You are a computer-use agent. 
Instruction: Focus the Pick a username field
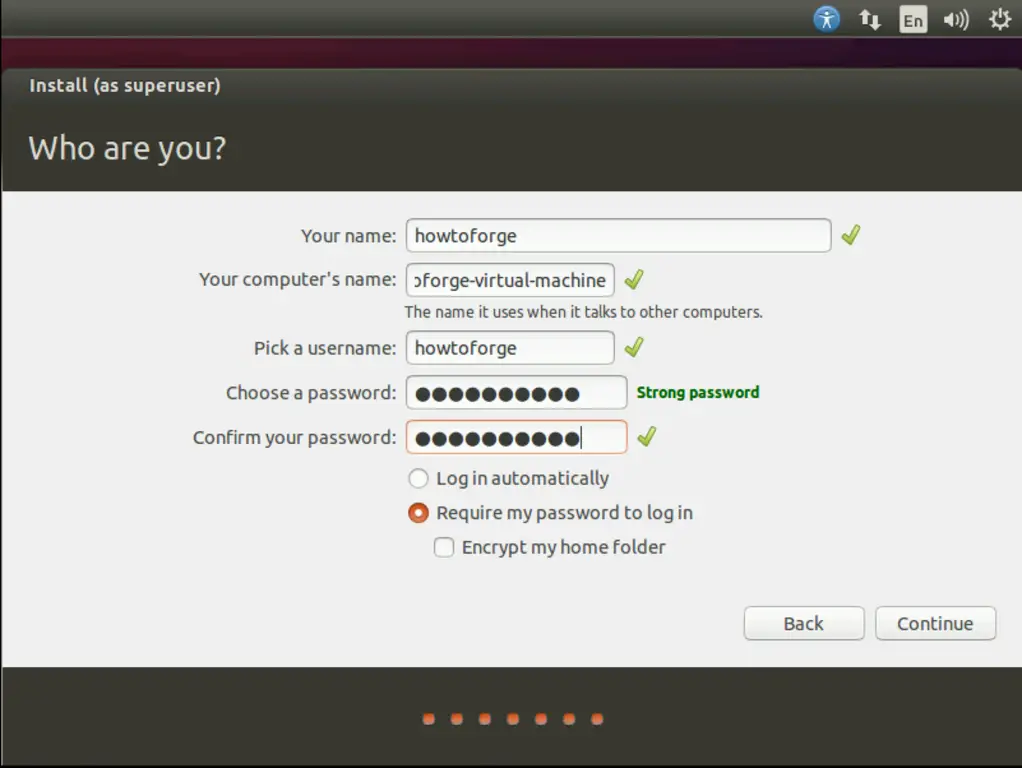pyautogui.click(x=510, y=347)
